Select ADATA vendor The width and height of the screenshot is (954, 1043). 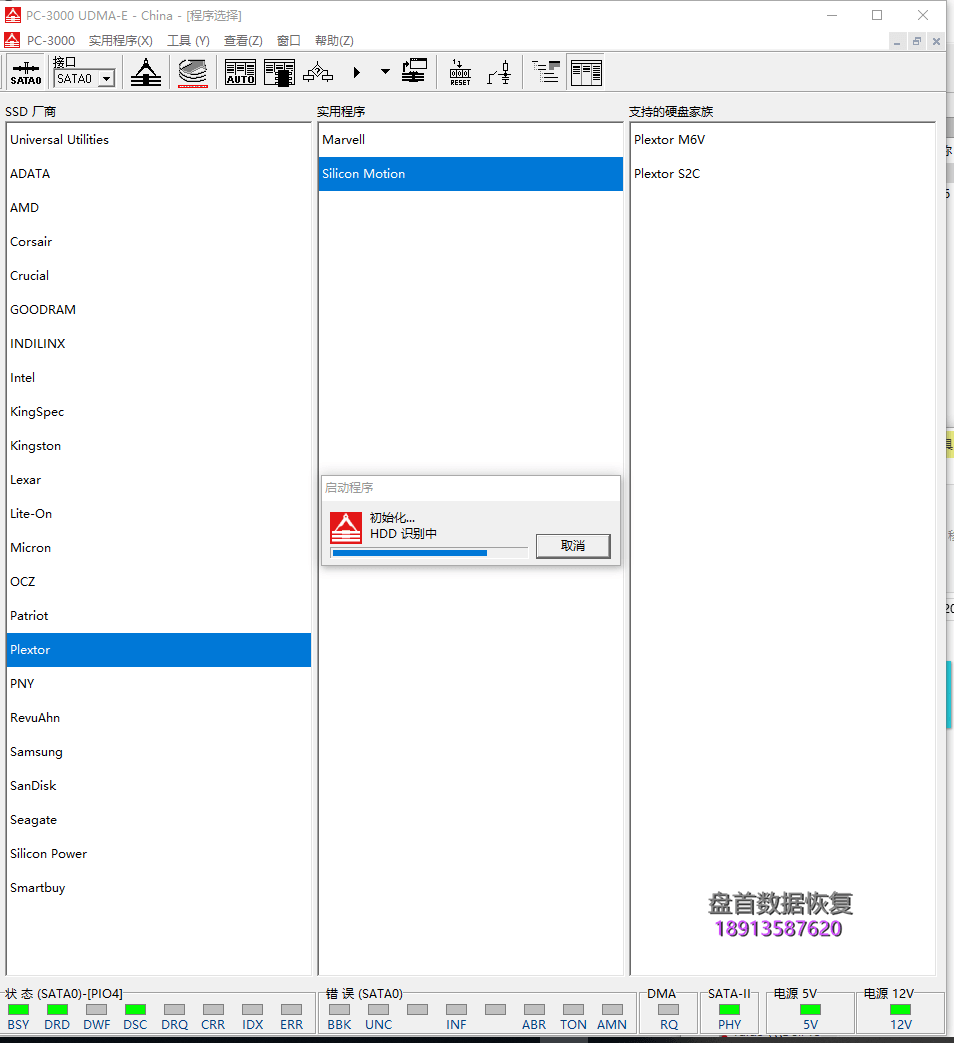point(158,174)
